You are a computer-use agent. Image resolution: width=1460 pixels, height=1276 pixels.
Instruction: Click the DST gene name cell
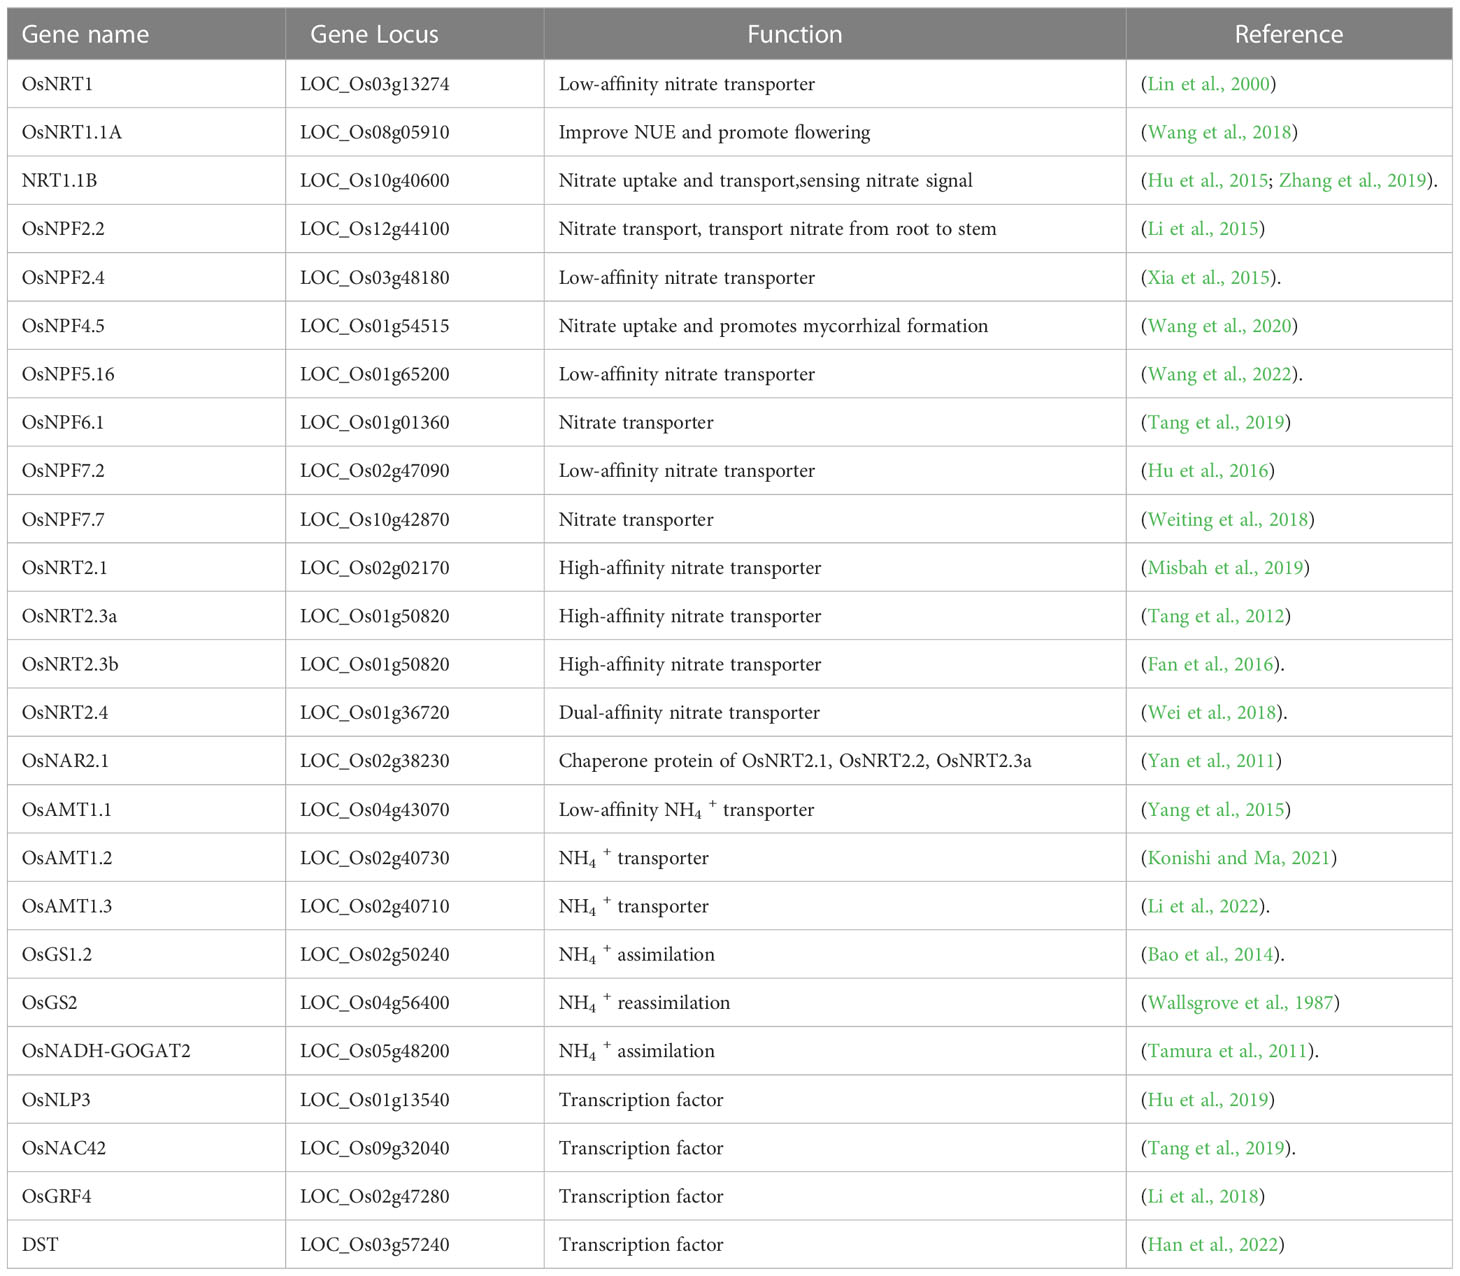pos(146,1245)
